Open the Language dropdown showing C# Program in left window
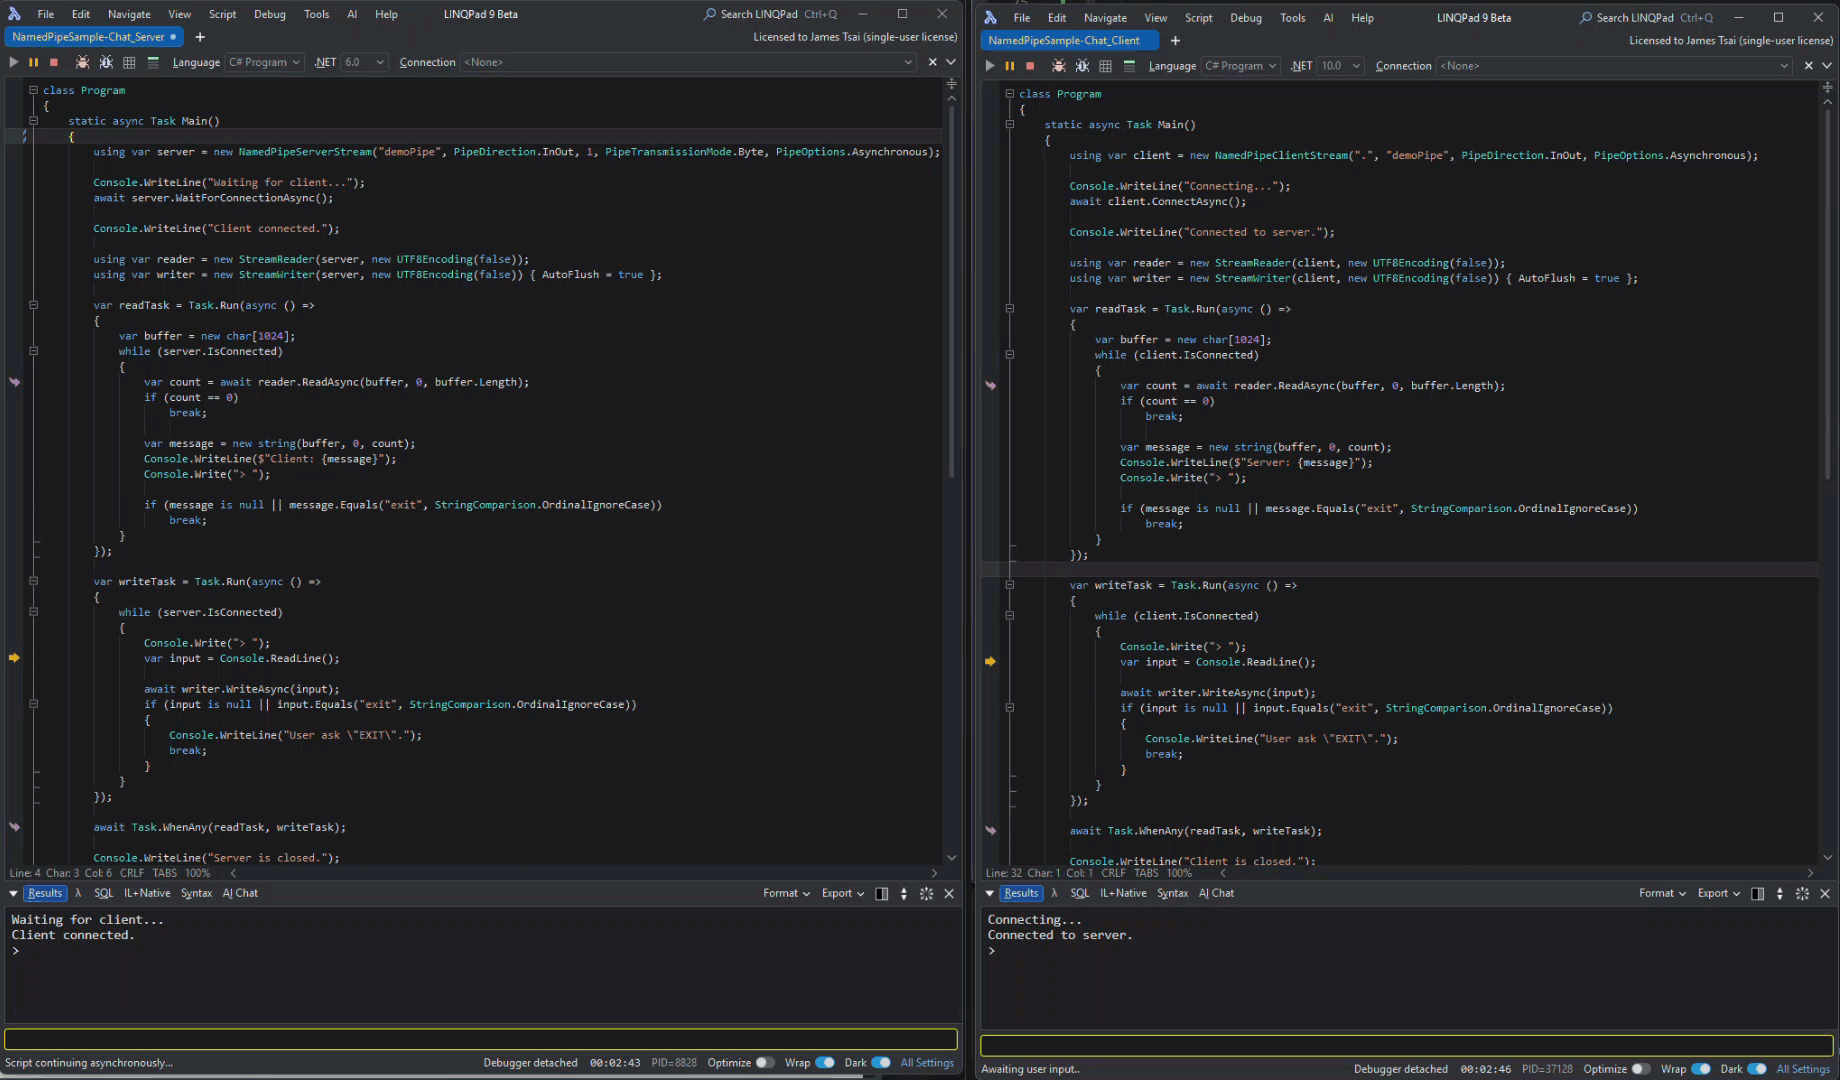The width and height of the screenshot is (1840, 1080). 264,62
